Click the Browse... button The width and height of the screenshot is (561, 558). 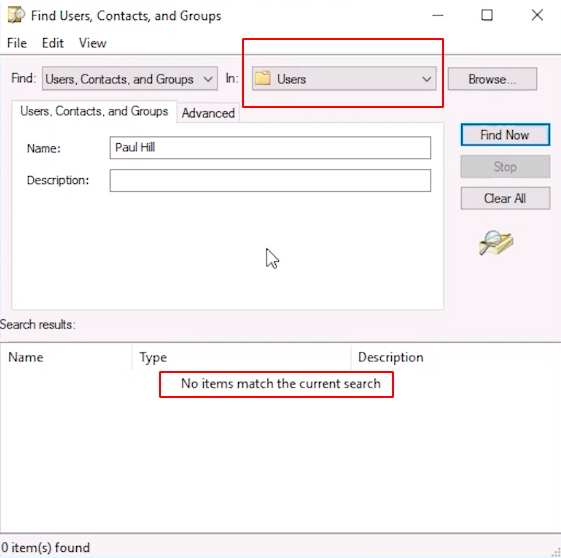coord(492,79)
